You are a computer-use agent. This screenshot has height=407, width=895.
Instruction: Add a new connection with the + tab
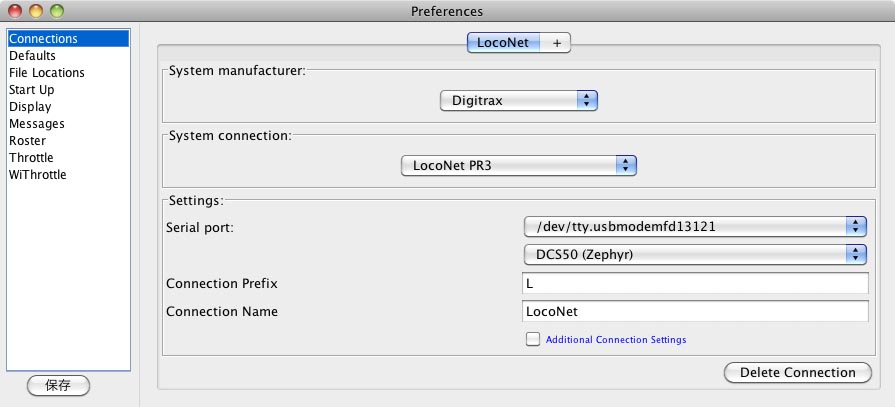point(556,43)
